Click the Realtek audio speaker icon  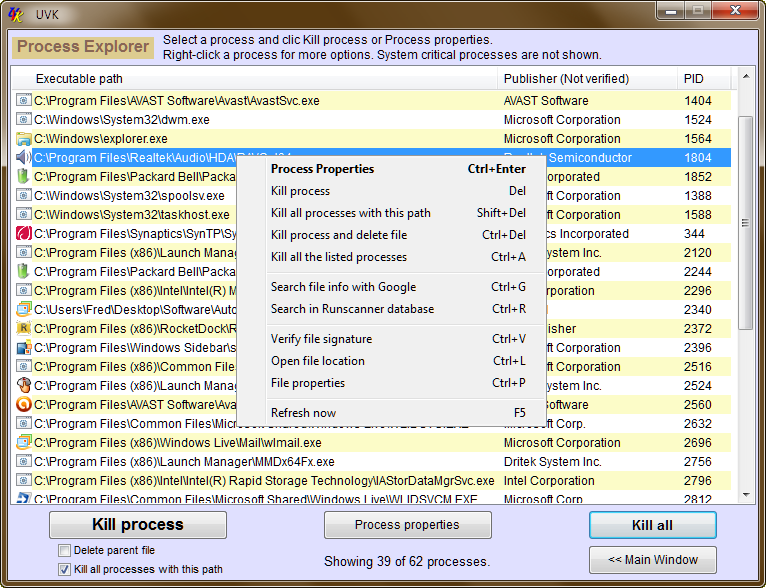pyautogui.click(x=23, y=158)
